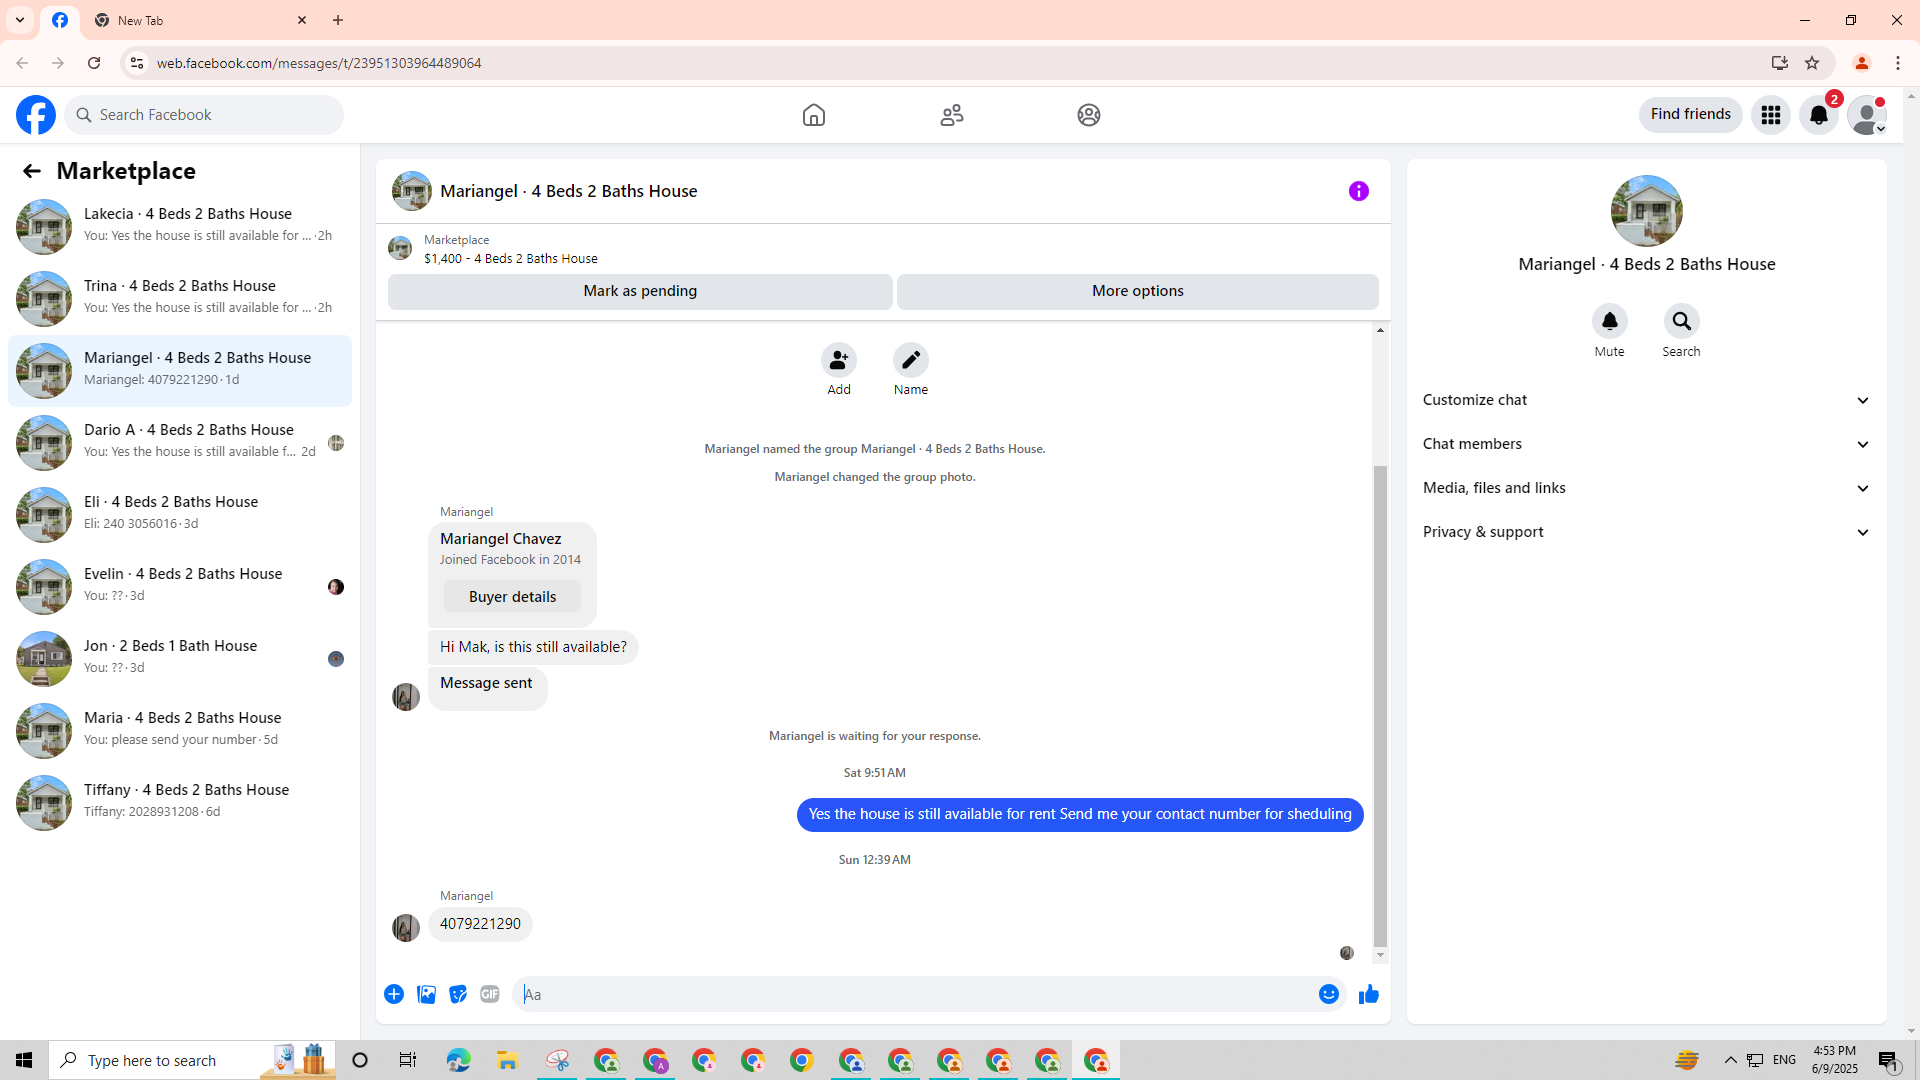Viewport: 1920px width, 1080px height.
Task: Open the emoji picker
Action: (x=1329, y=994)
